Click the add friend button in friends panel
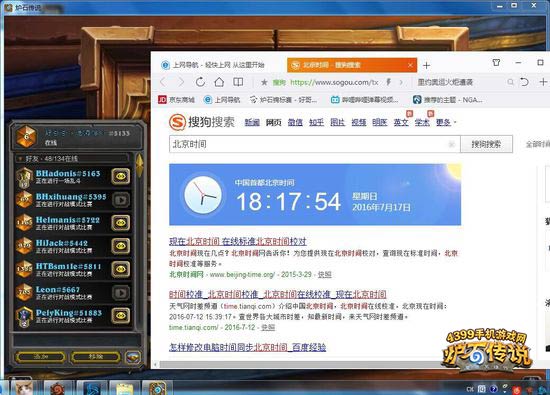 click(x=41, y=357)
